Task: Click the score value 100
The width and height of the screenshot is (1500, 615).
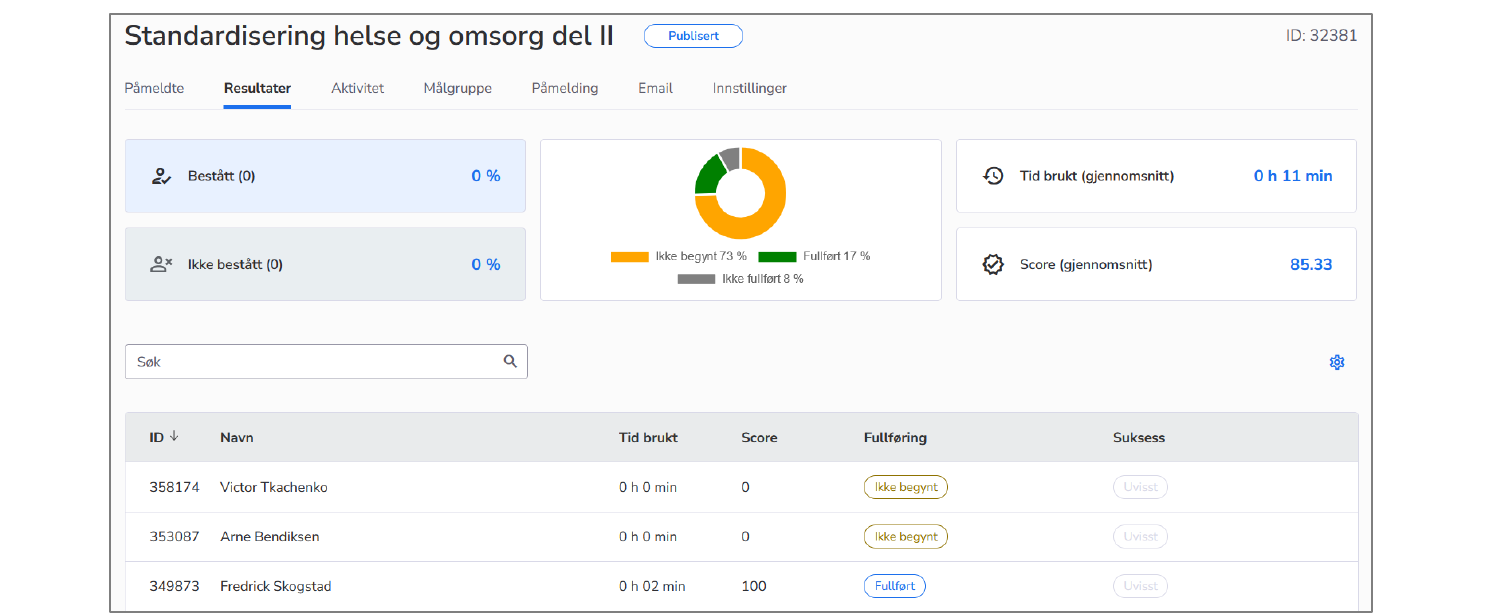Action: [753, 586]
